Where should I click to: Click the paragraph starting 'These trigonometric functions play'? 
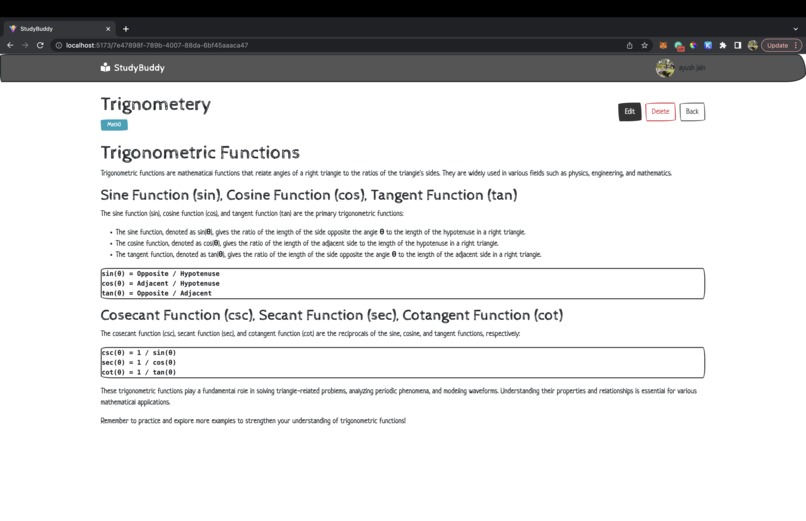[x=399, y=397]
